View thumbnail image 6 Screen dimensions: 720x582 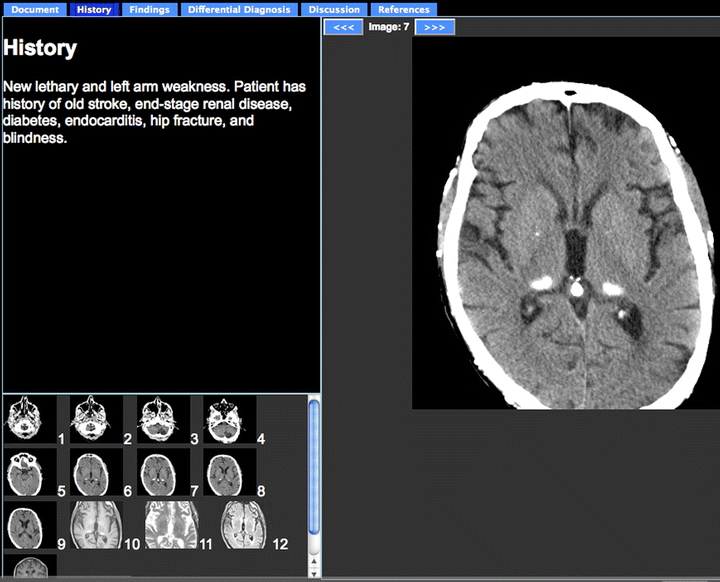click(95, 472)
